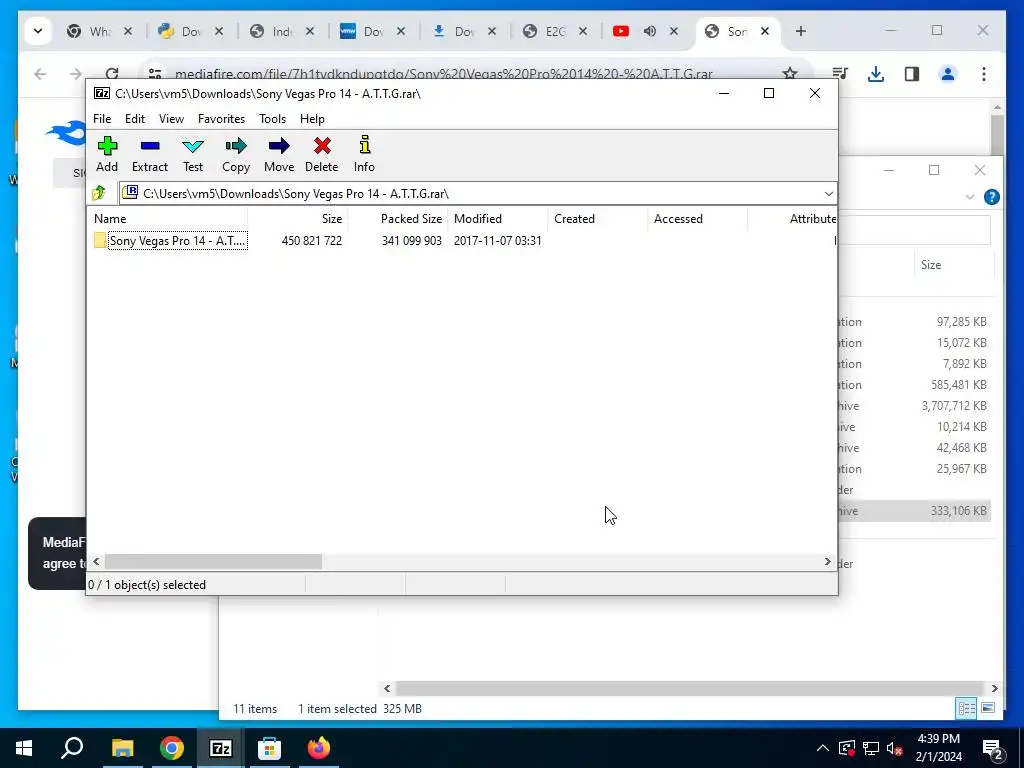Open the View menu
Image resolution: width=1024 pixels, height=768 pixels.
(171, 119)
